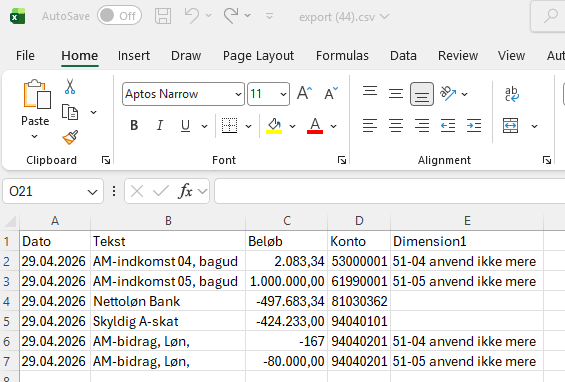Click the Borders icon
The height and width of the screenshot is (382, 565).
click(229, 125)
